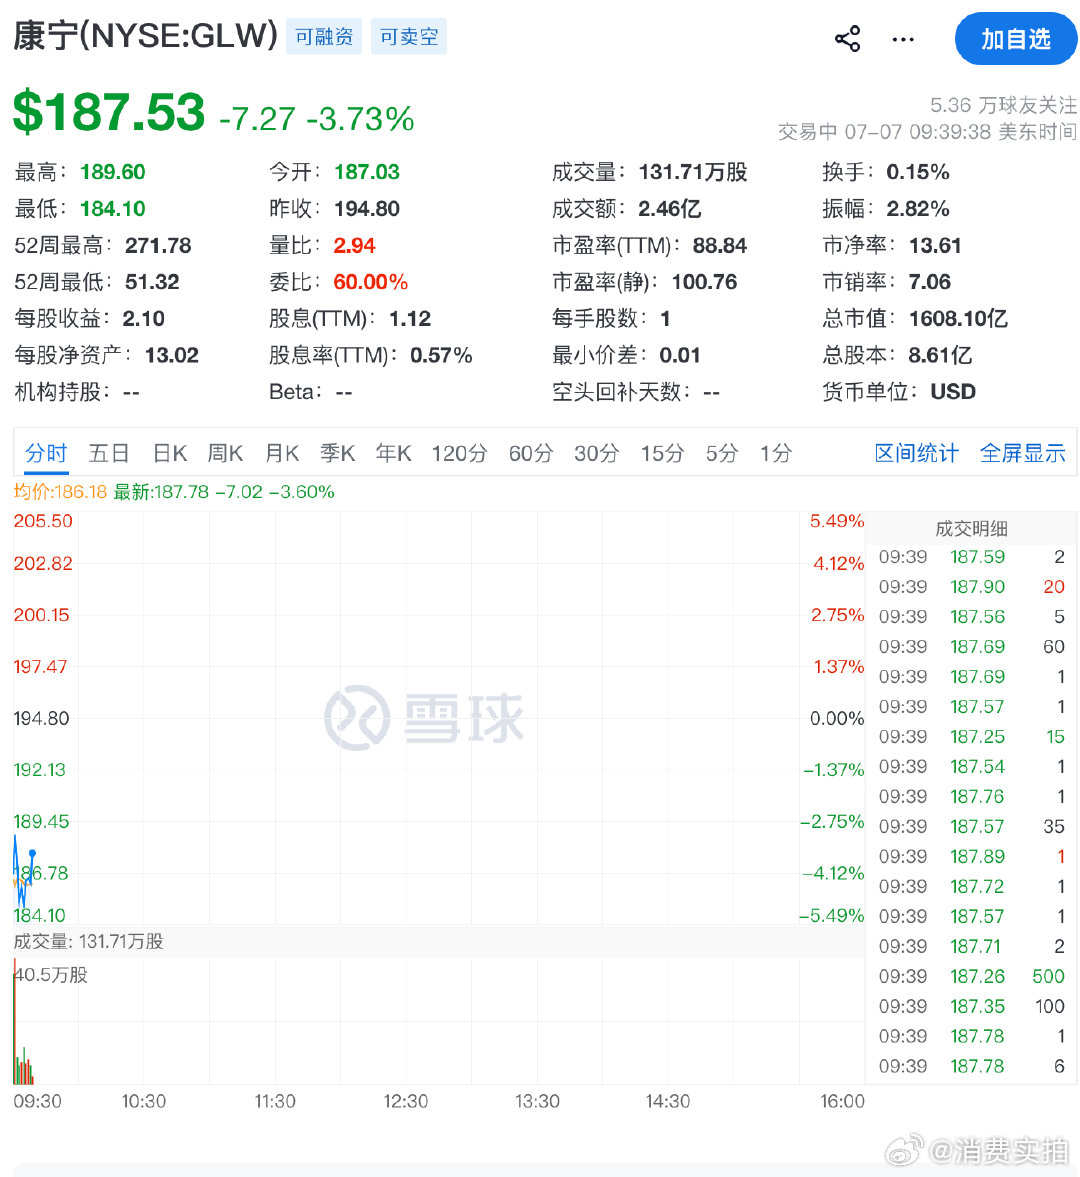Screen dimensions: 1080x1177
Task: Click the trade row priced 187.56
Action: click(x=971, y=617)
